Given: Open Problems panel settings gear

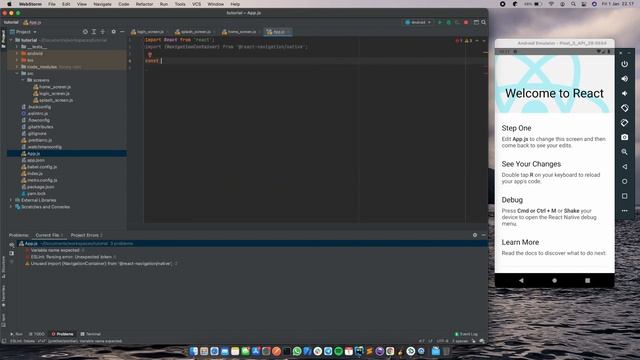Looking at the screenshot, I should tap(475, 235).
